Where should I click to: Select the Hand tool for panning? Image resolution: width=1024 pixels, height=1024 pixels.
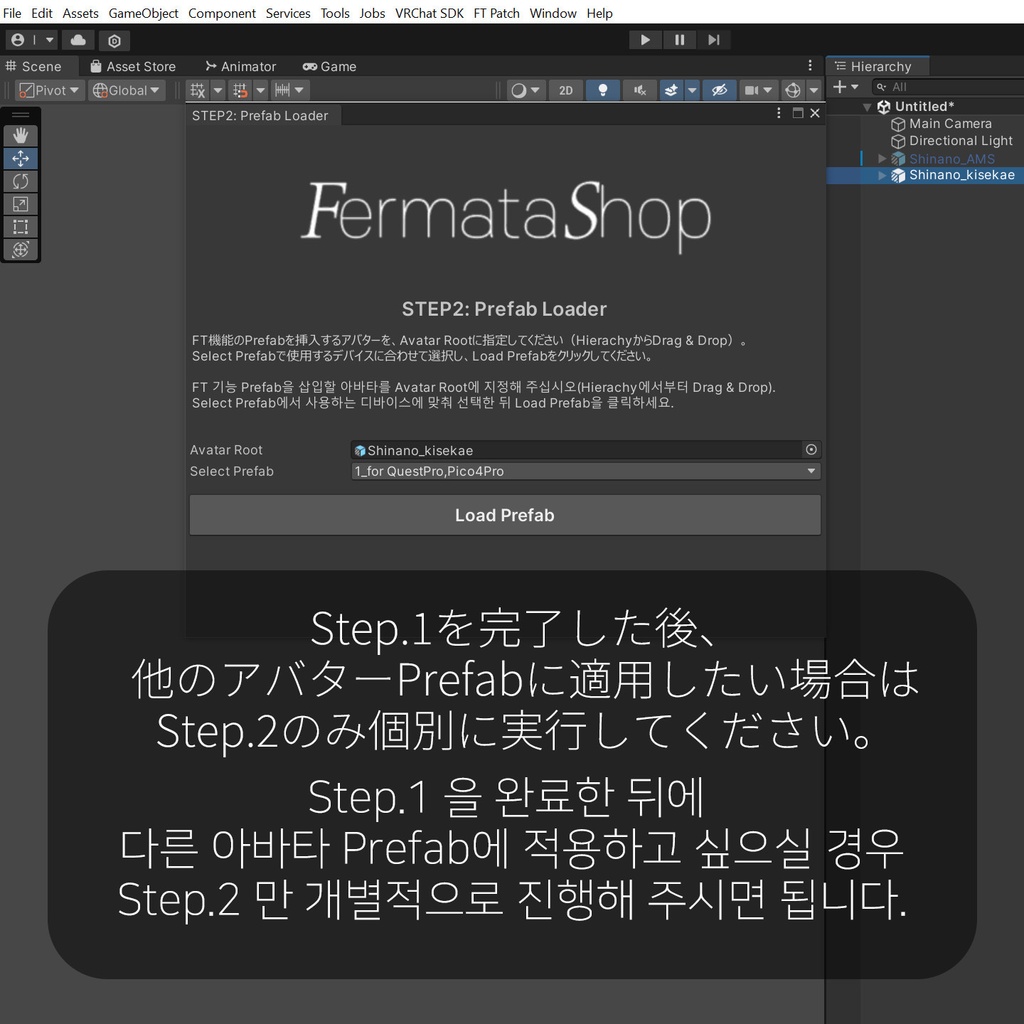[x=20, y=134]
